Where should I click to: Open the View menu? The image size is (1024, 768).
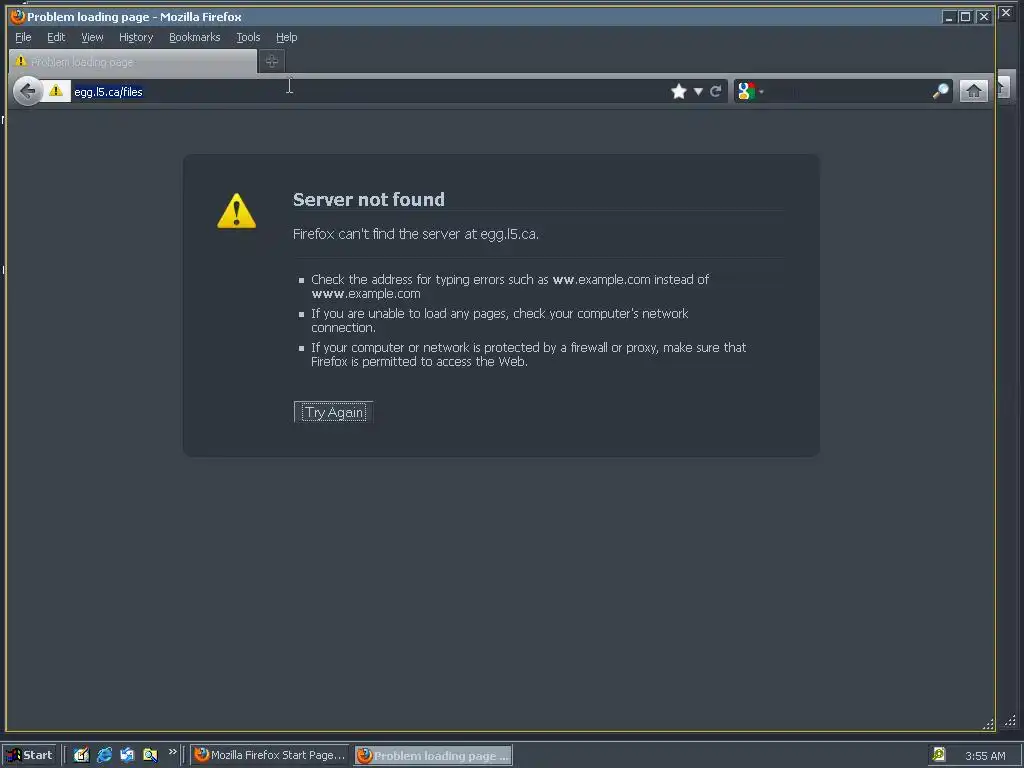(x=92, y=37)
